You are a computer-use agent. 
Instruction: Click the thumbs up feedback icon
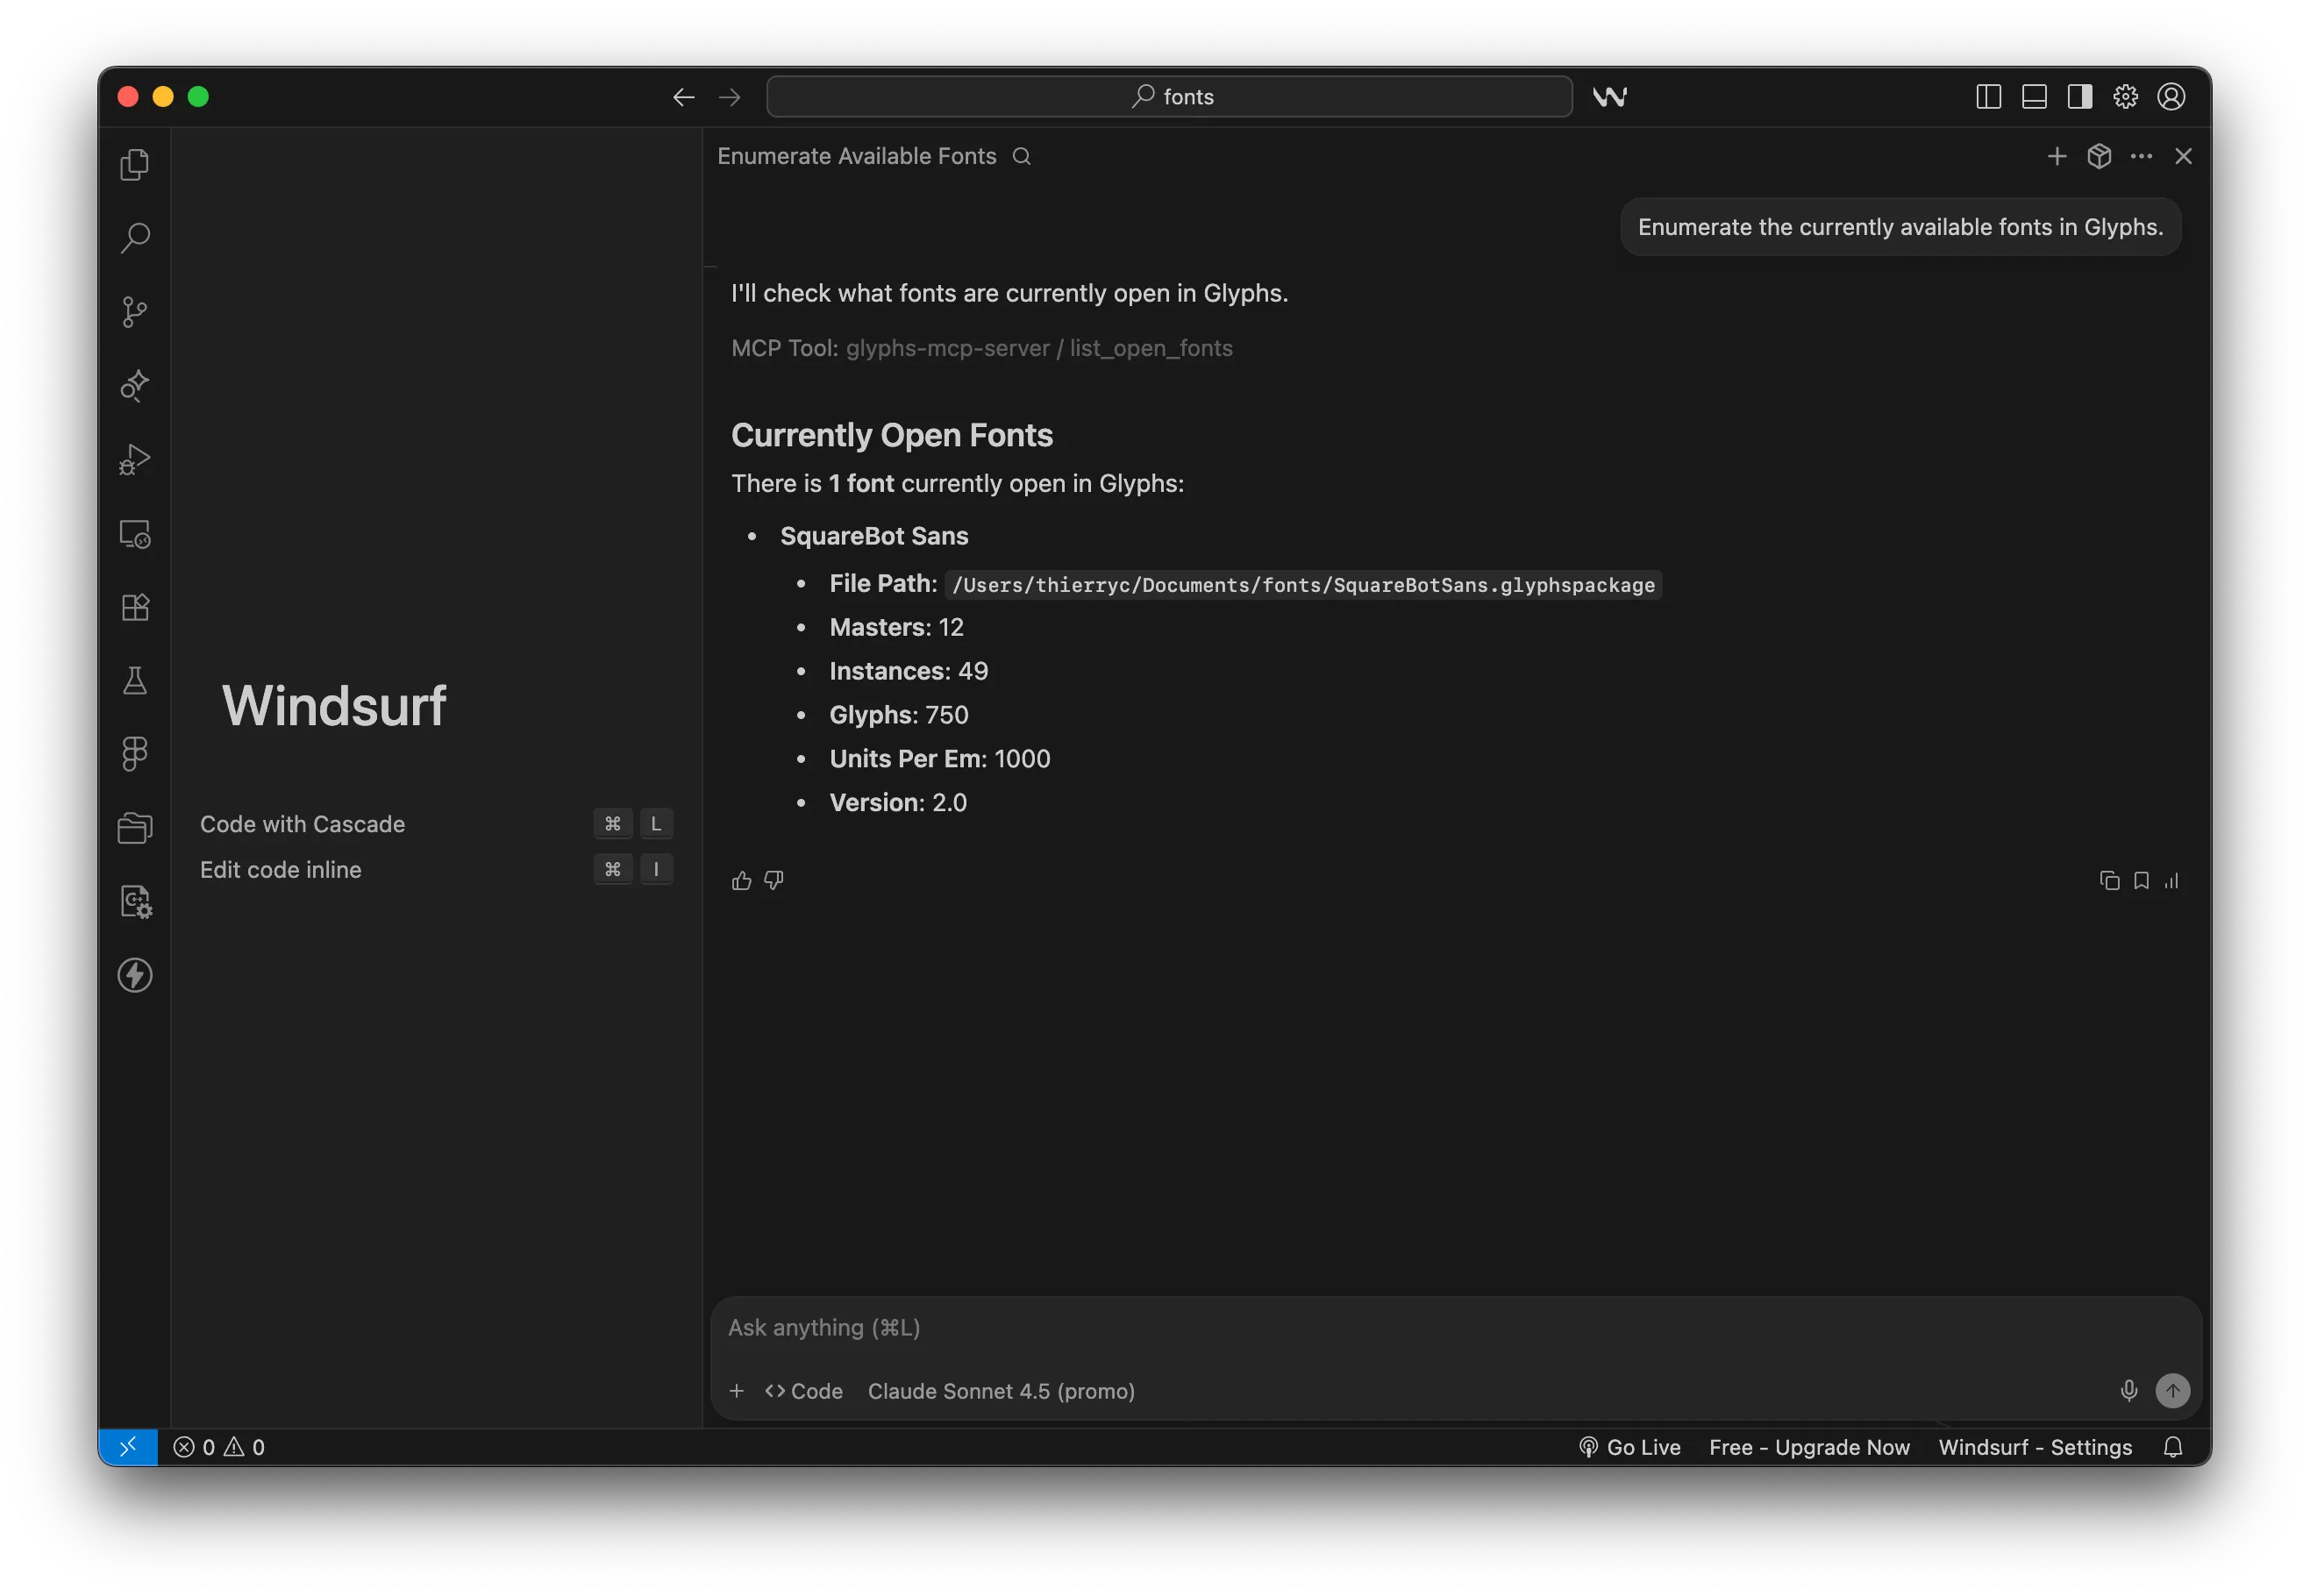741,881
